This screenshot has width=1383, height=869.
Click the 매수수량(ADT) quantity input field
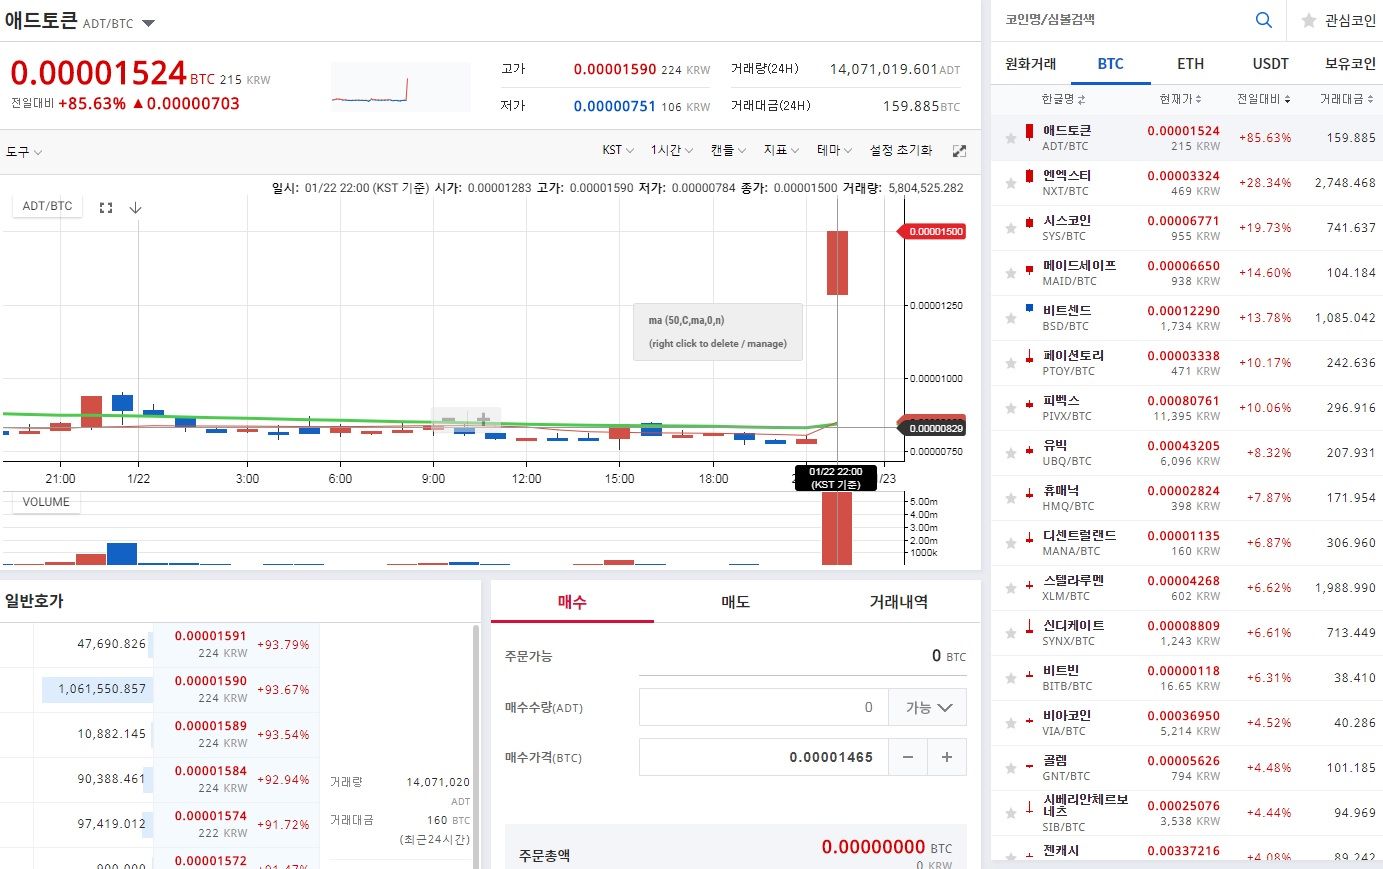762,707
